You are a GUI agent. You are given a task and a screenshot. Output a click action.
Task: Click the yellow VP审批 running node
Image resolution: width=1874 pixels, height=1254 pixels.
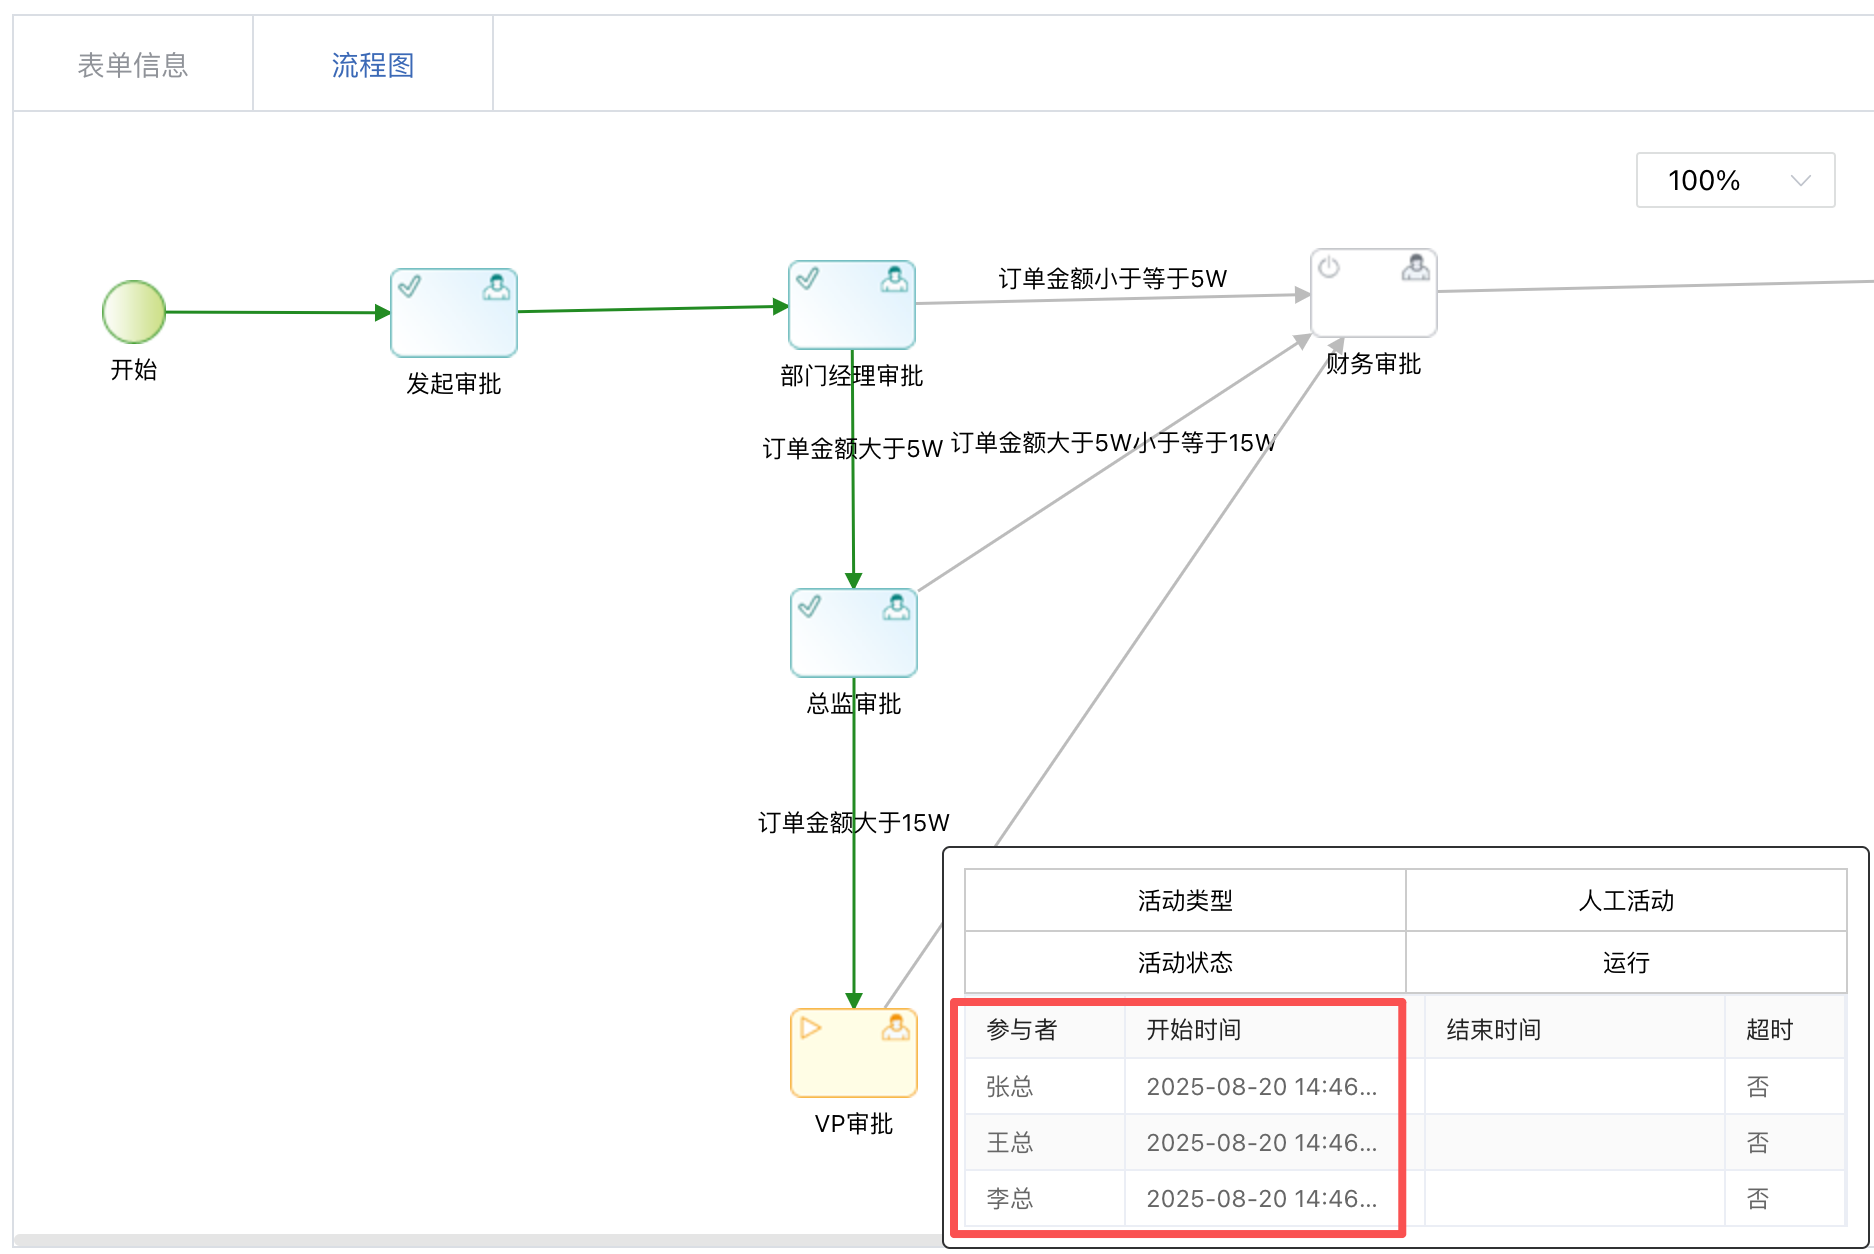[x=854, y=1053]
